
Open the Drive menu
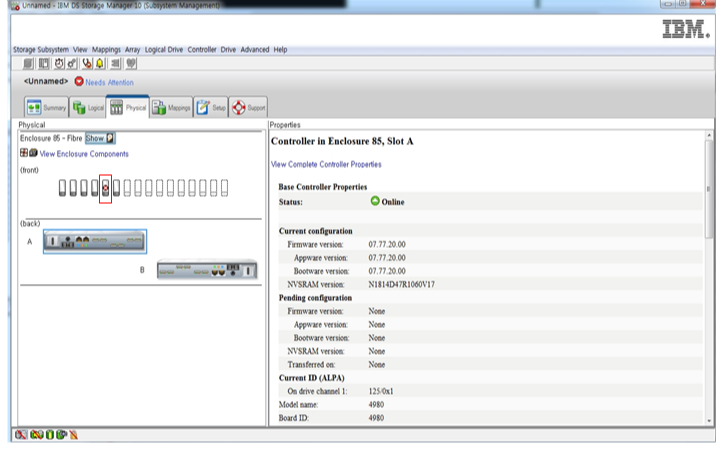[x=228, y=50]
